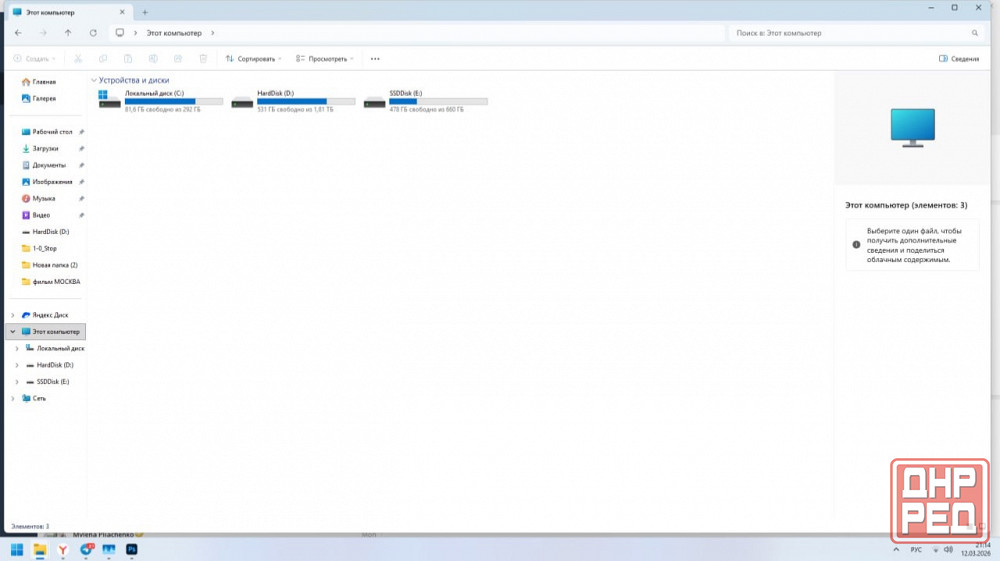Open a new tab with plus button
Screen dimensions: 1000x561
click(x=145, y=12)
